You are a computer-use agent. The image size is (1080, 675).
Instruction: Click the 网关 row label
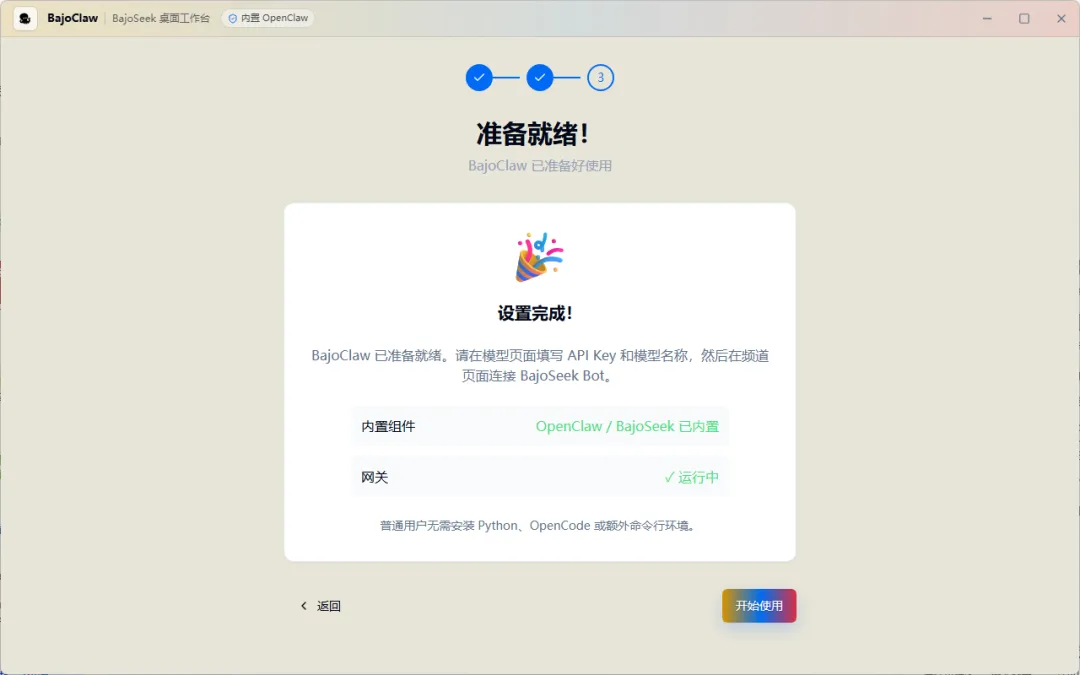(x=375, y=477)
